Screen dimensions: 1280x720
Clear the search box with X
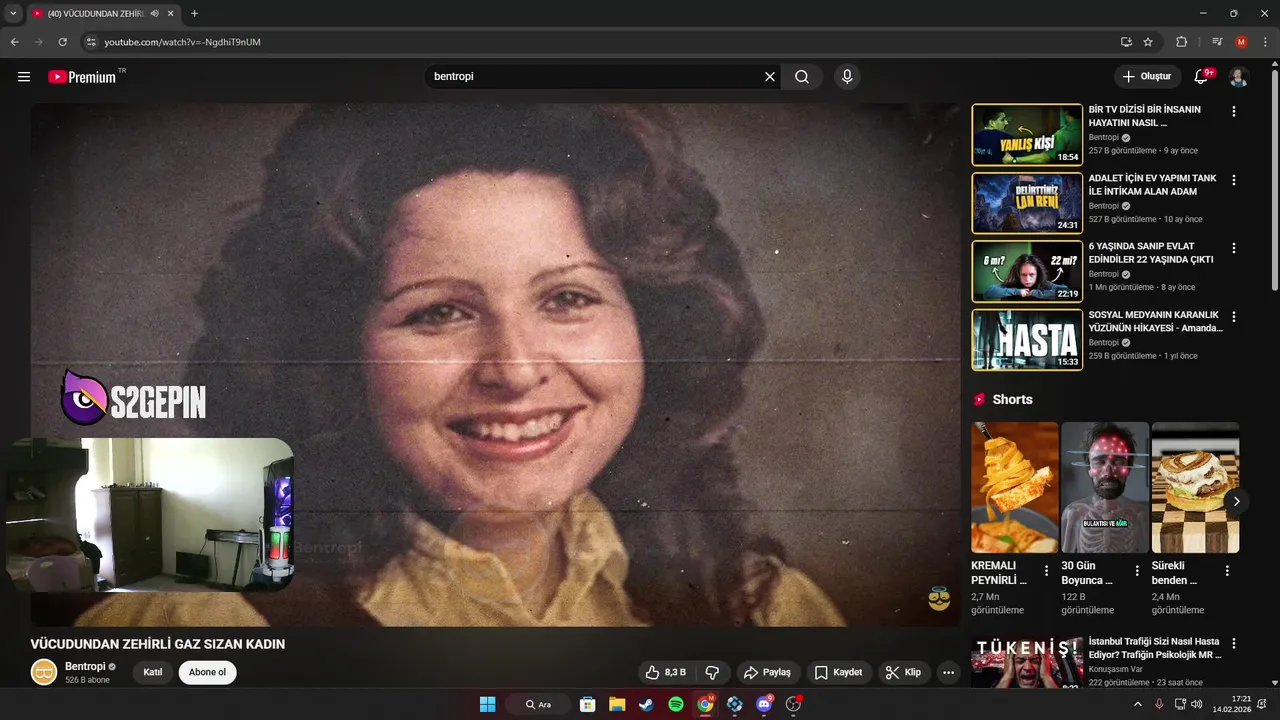(770, 77)
